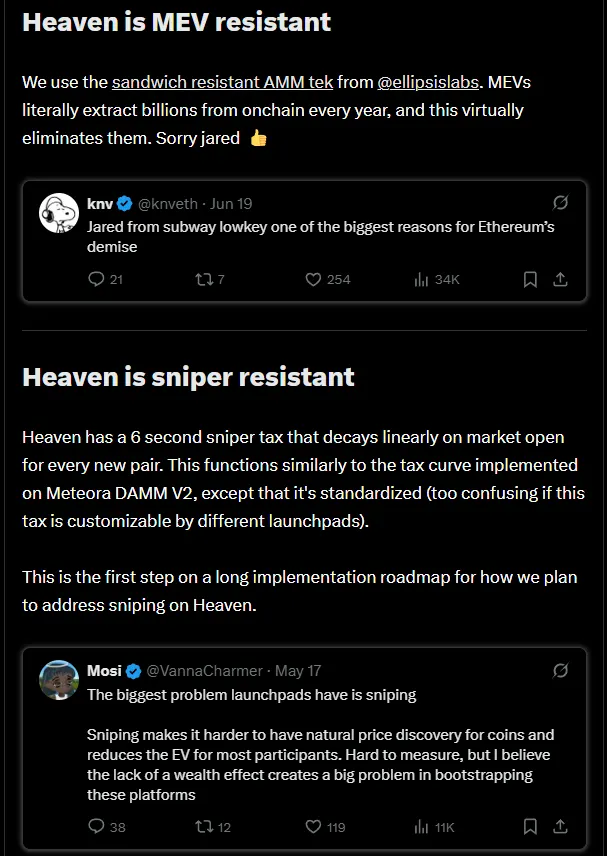Bookmark knv's tweet
This screenshot has width=607, height=856.
pyautogui.click(x=530, y=280)
